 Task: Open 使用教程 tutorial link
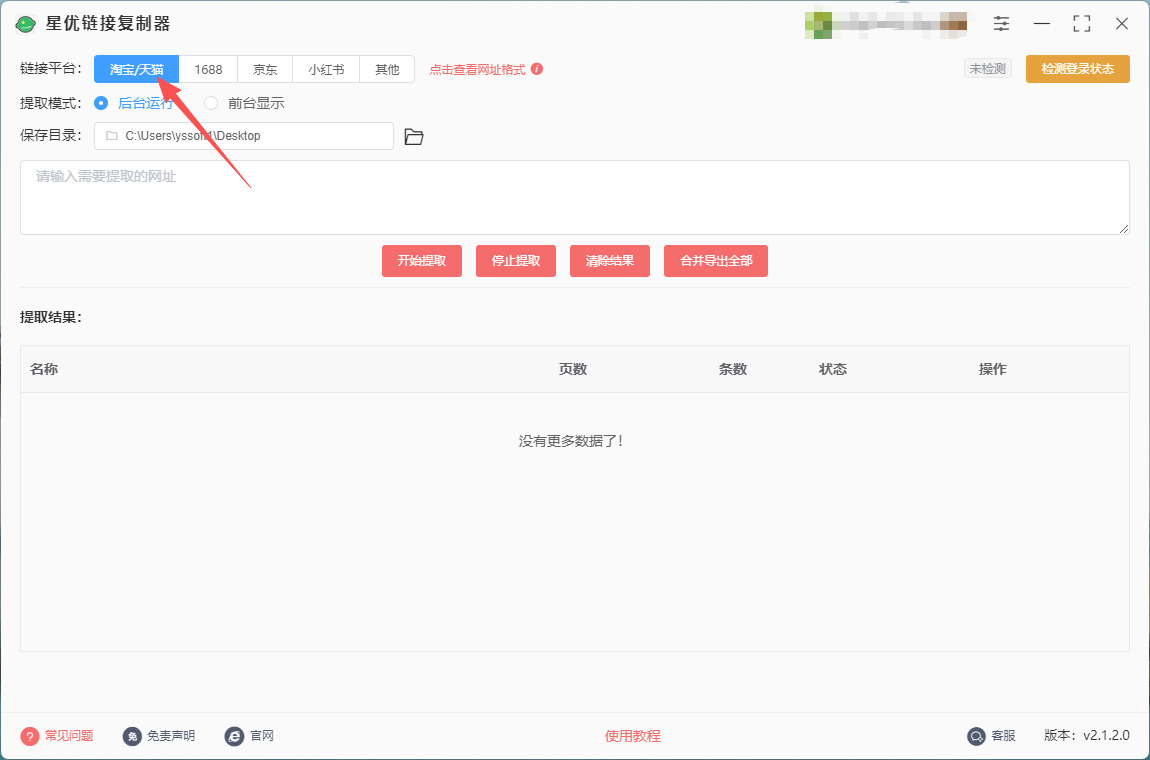(632, 736)
